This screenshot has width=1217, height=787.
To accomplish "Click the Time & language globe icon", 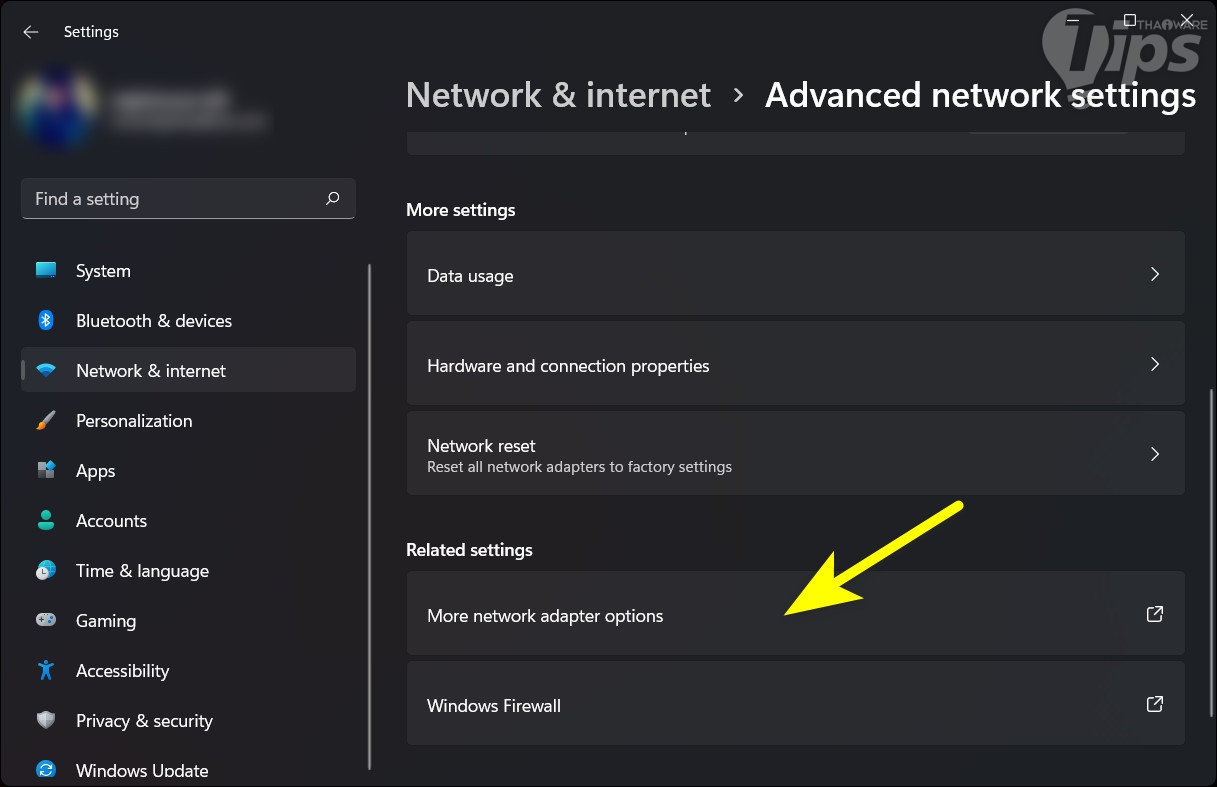I will click(46, 571).
